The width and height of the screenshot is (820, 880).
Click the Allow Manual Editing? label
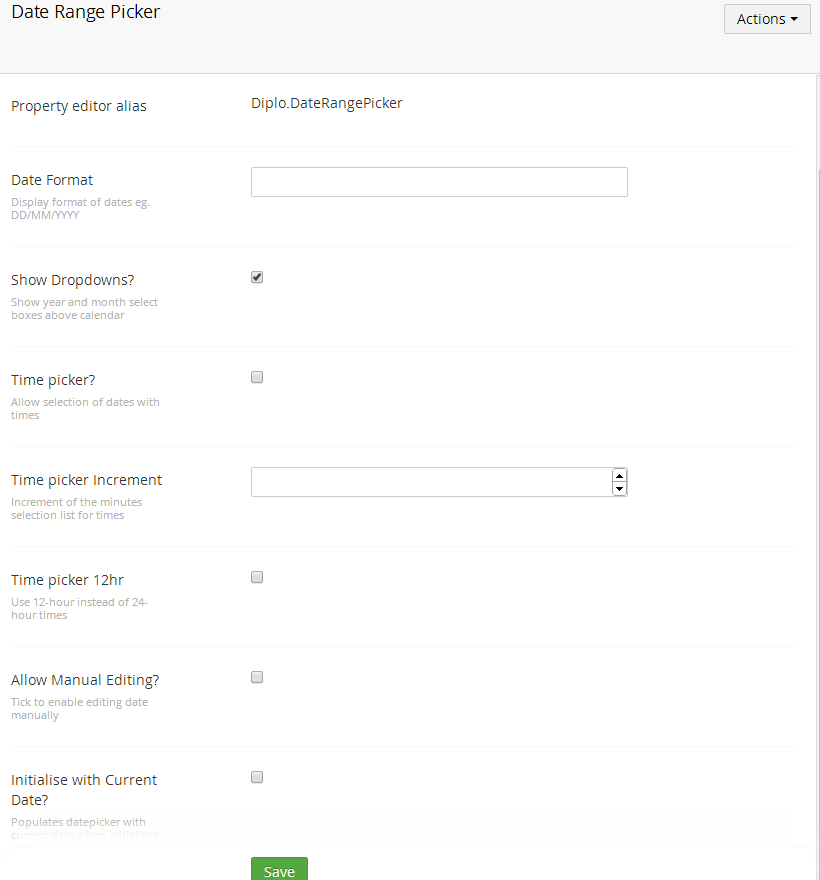85,680
